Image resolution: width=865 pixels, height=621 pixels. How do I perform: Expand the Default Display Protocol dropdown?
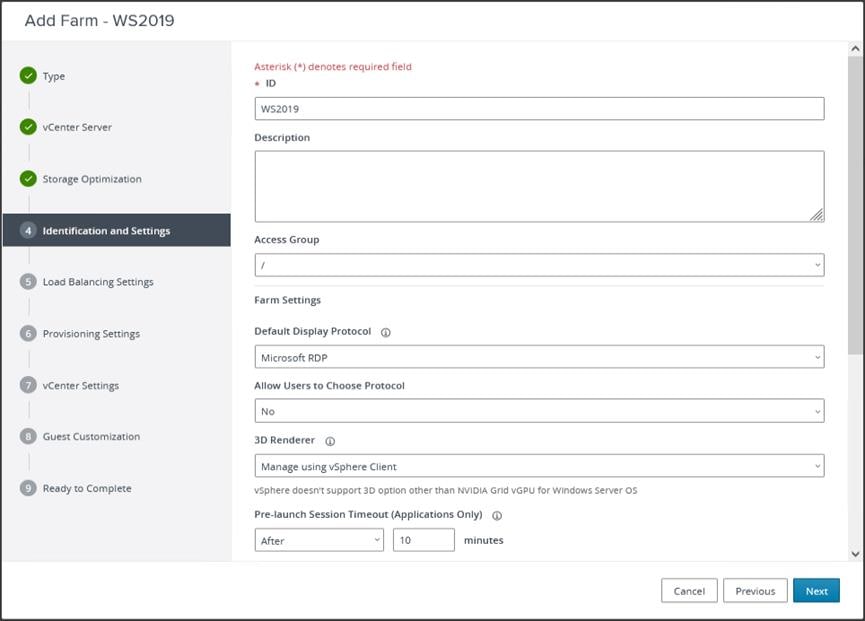(539, 357)
